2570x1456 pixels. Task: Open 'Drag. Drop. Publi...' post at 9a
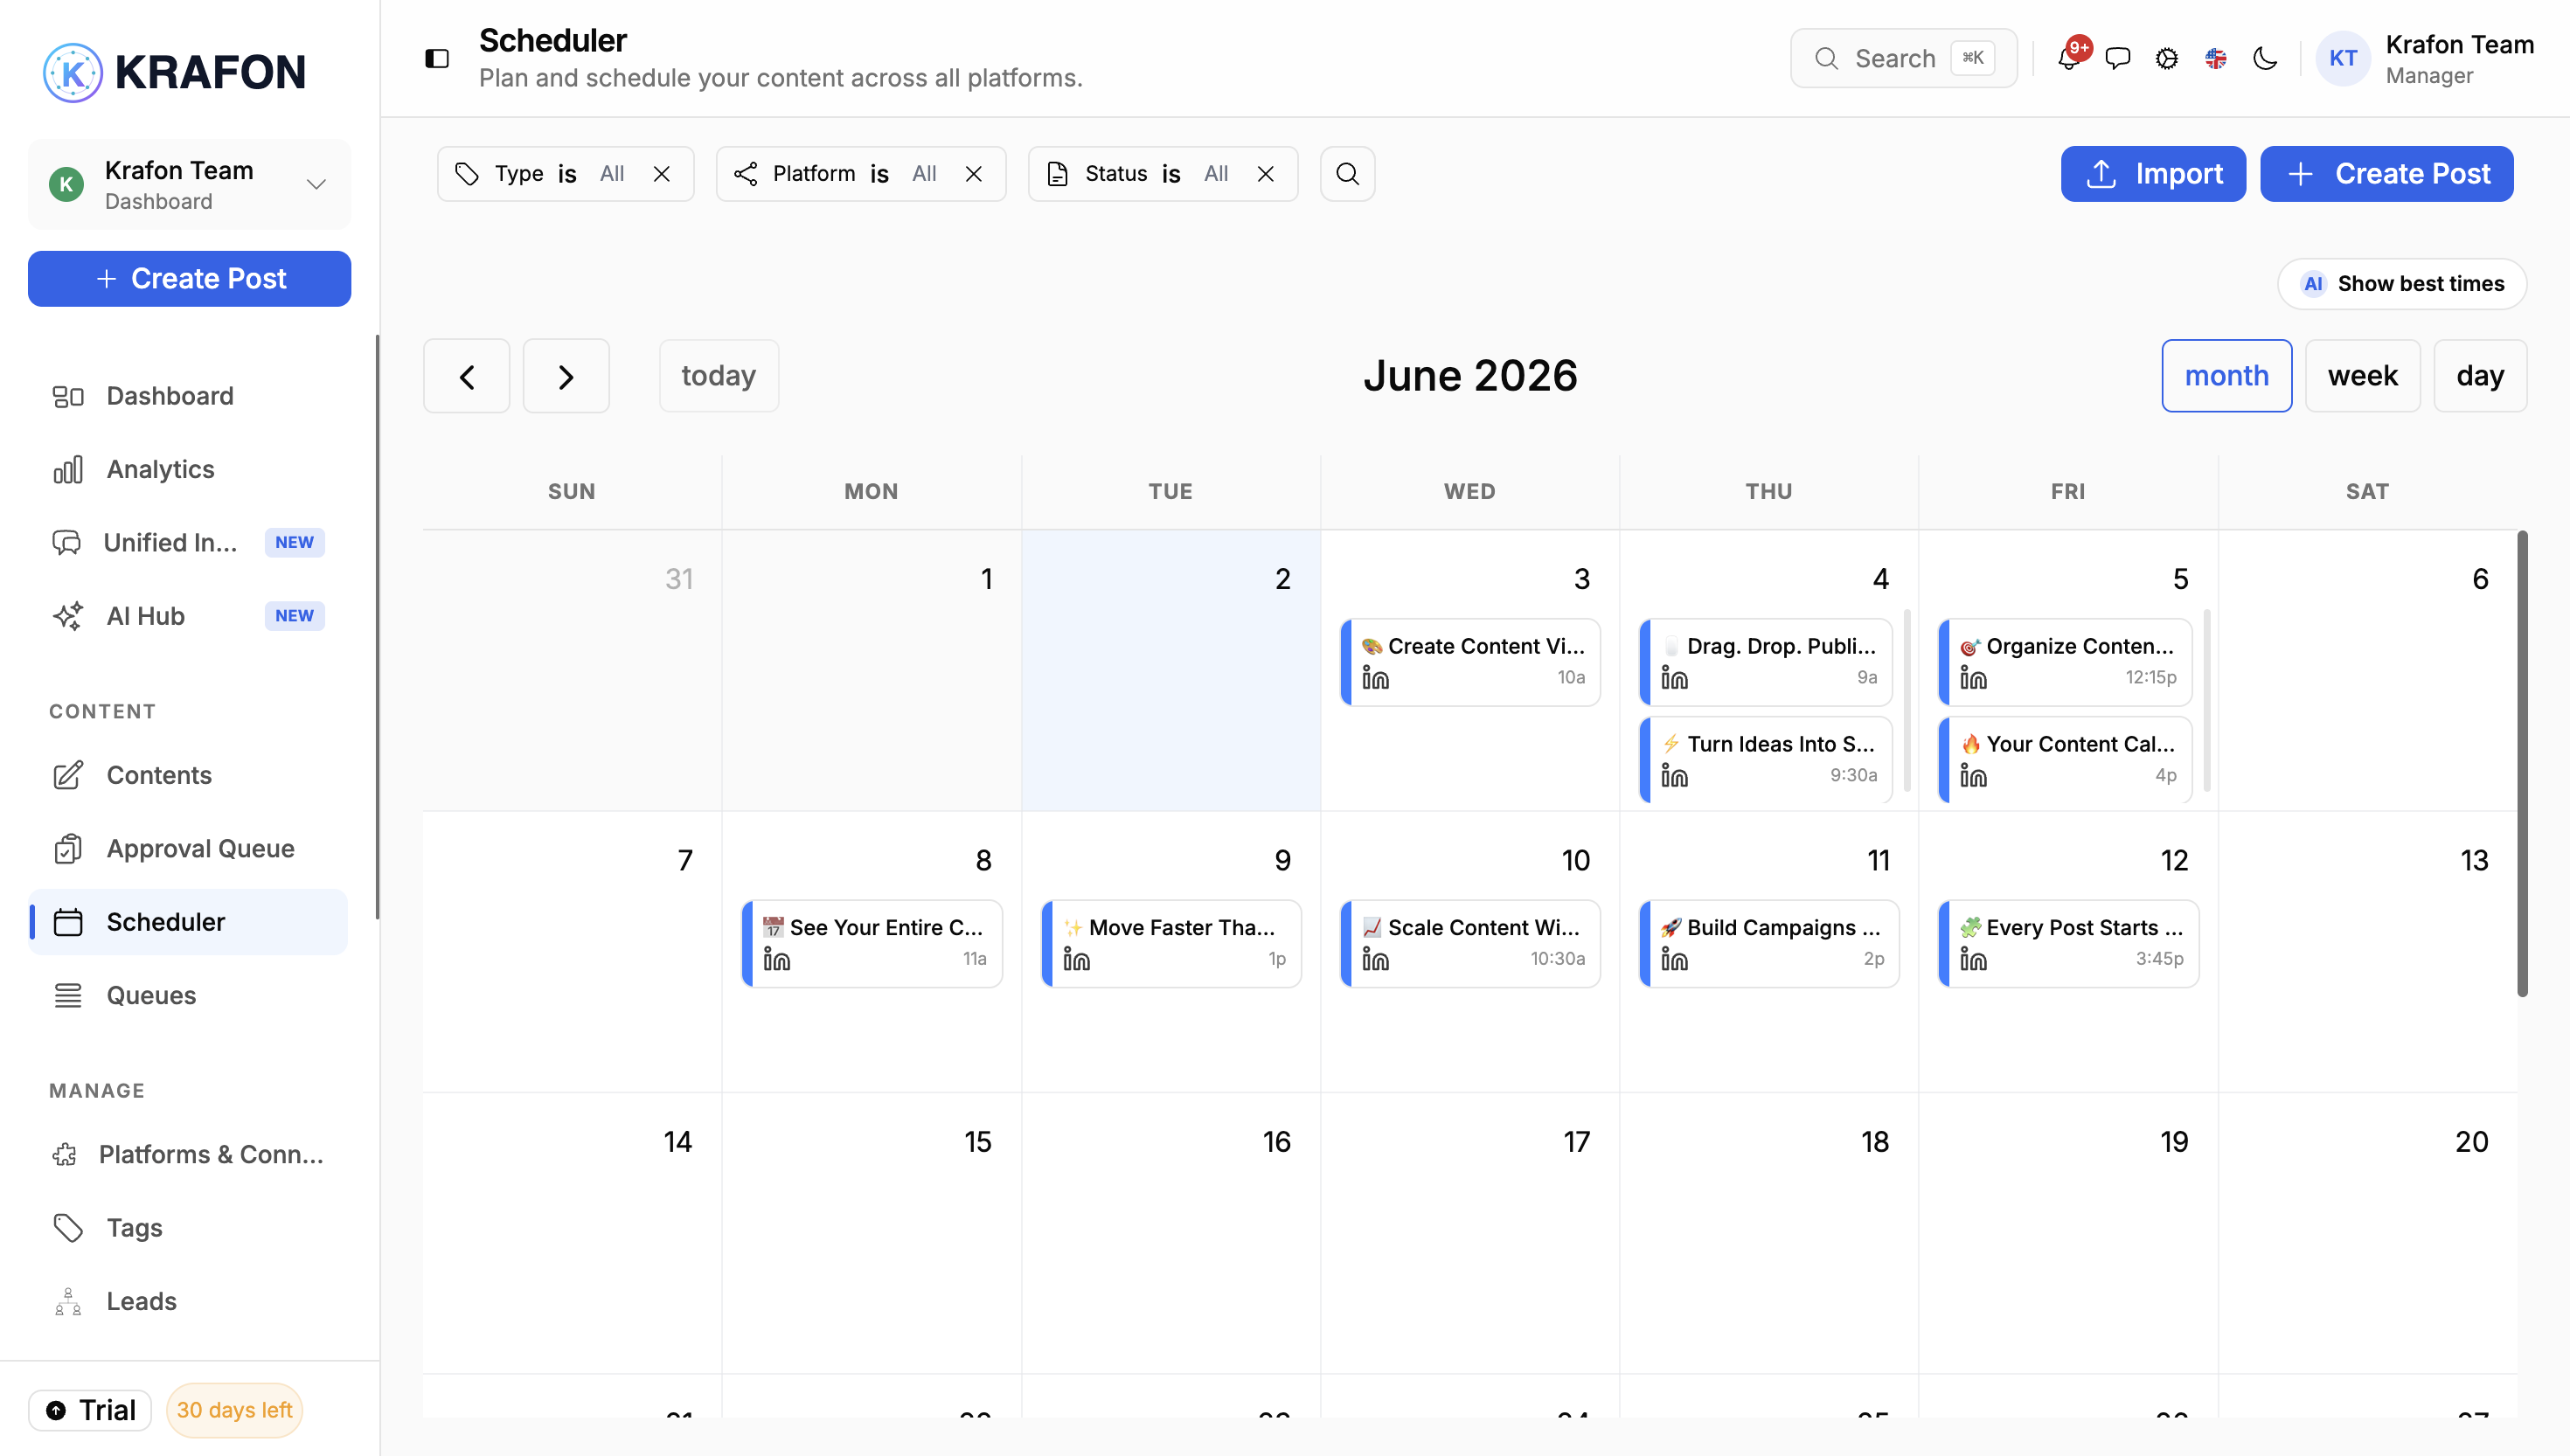pos(1766,662)
